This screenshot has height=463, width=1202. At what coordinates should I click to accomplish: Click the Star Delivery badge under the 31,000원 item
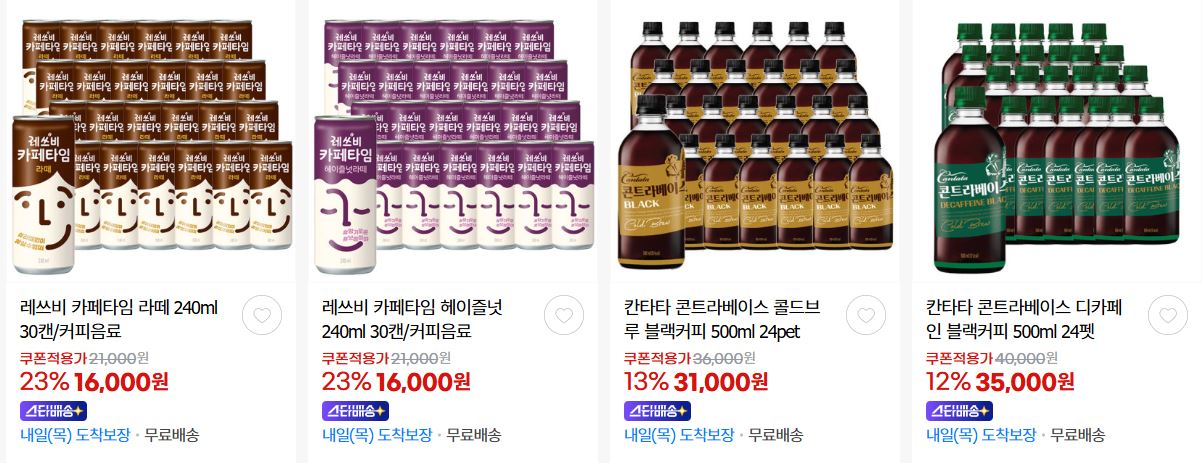coord(657,410)
